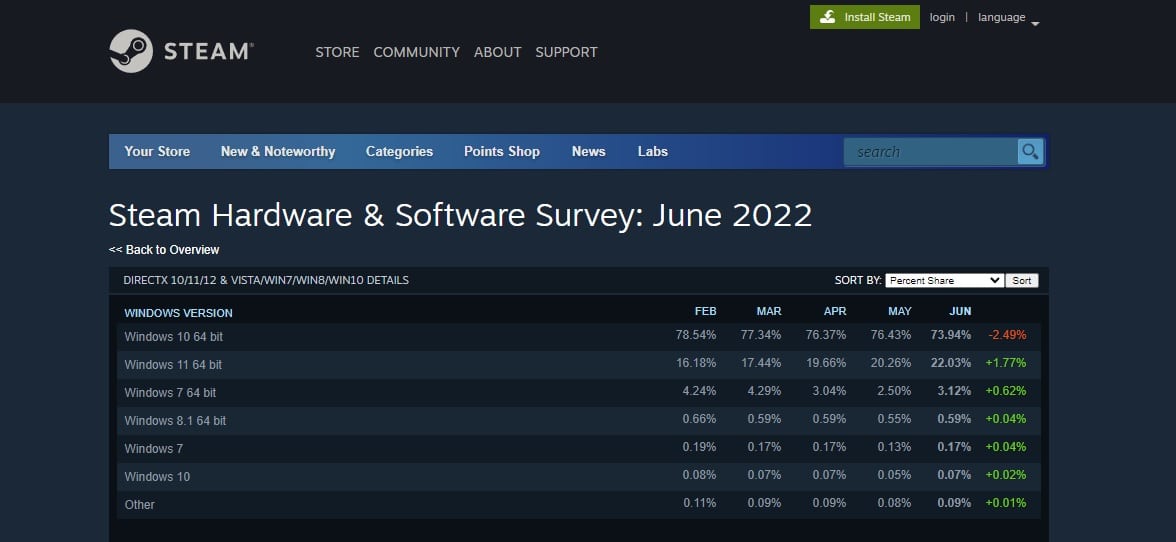
Task: Click the APR column header
Action: (835, 311)
